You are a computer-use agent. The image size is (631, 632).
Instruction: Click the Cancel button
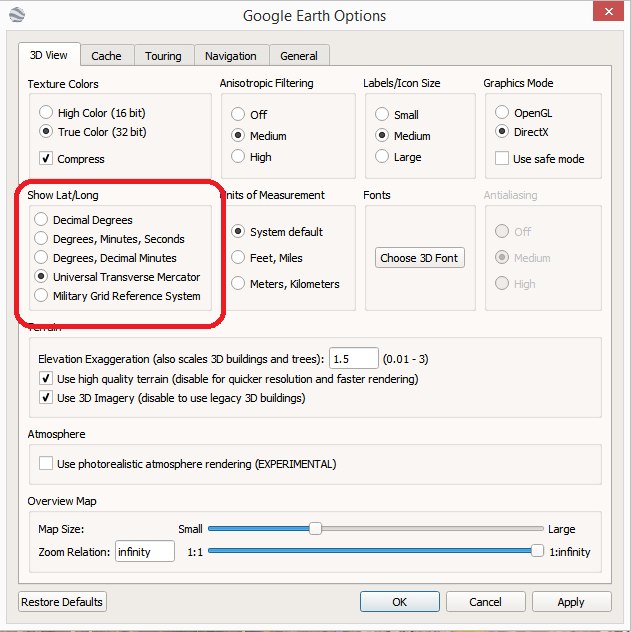[x=486, y=602]
